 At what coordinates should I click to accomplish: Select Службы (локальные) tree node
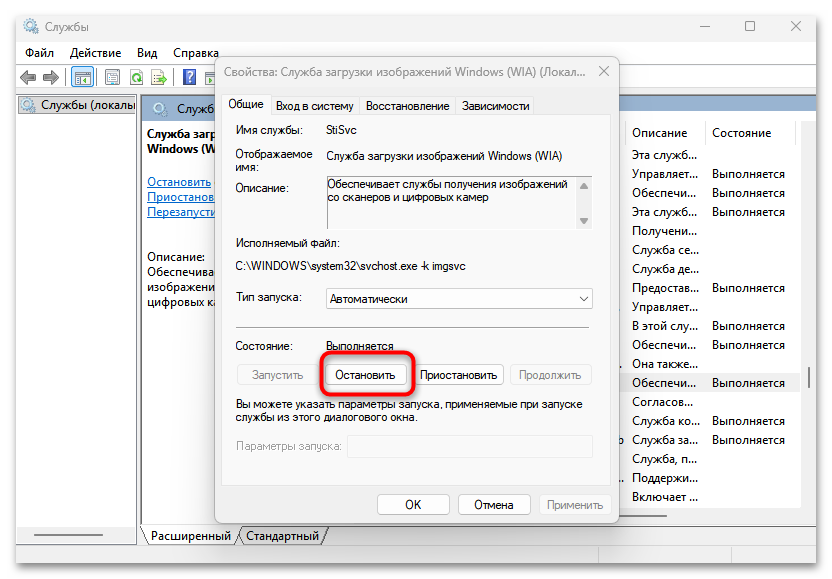78,105
